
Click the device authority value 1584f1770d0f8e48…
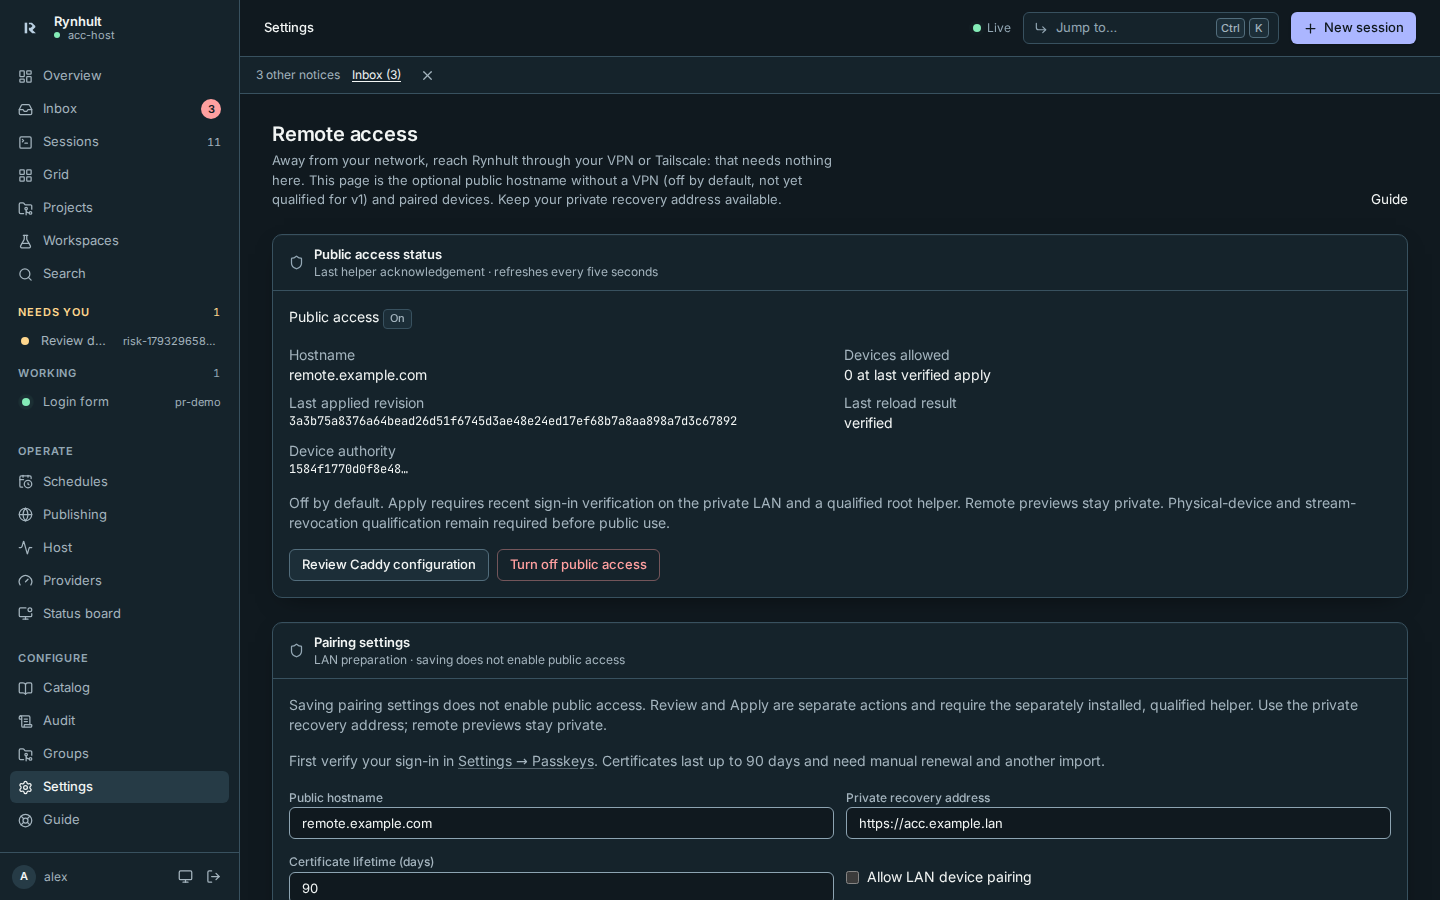(349, 470)
